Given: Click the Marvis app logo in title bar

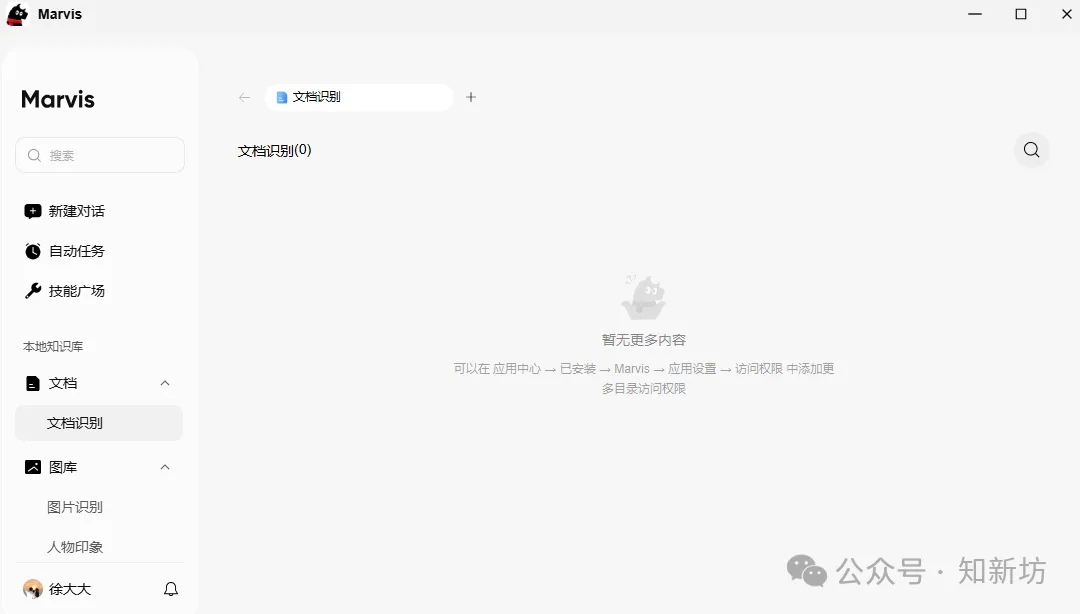Looking at the screenshot, I should [x=17, y=14].
